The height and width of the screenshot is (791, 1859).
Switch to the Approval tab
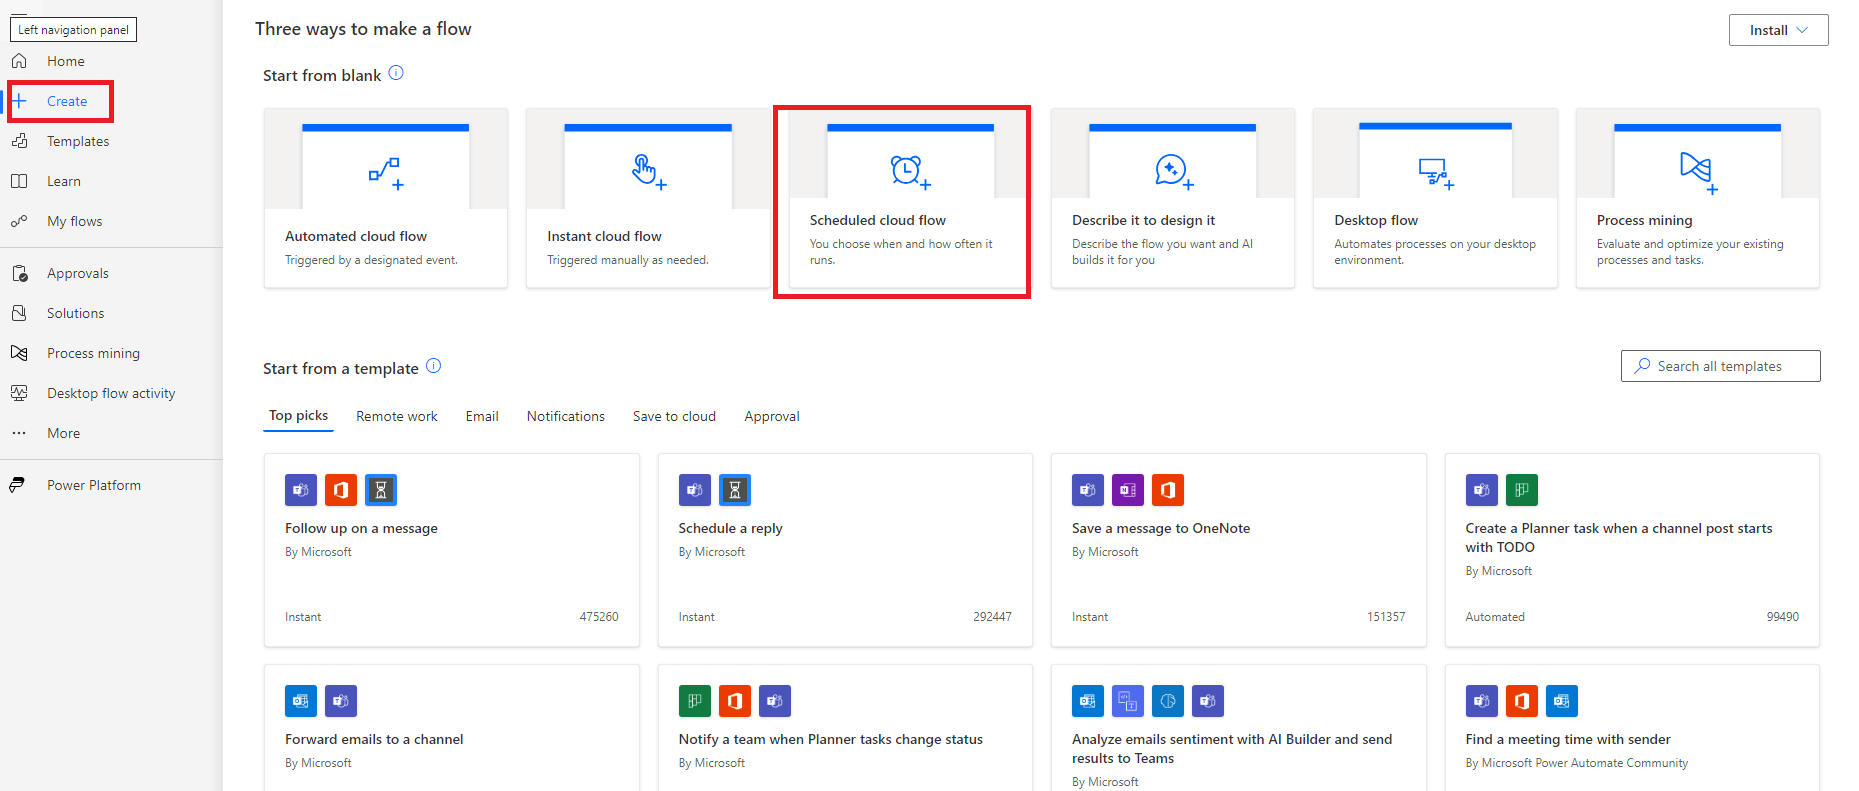coord(772,416)
